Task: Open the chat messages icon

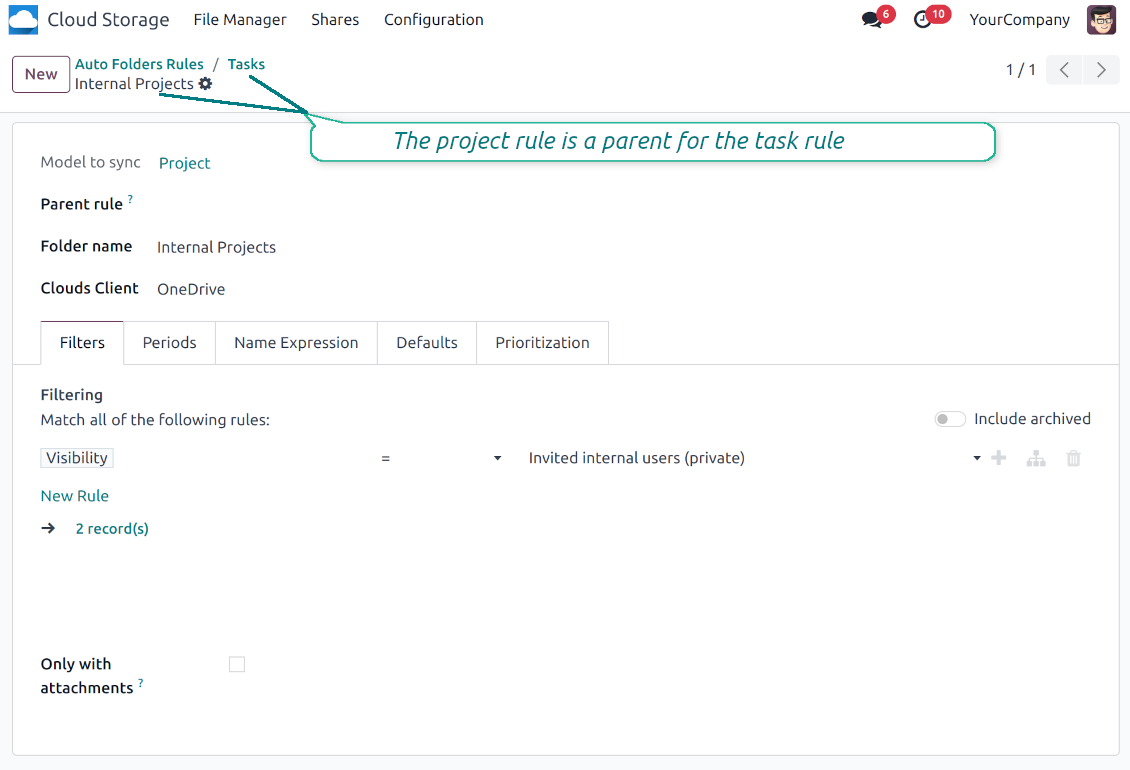Action: tap(872, 20)
